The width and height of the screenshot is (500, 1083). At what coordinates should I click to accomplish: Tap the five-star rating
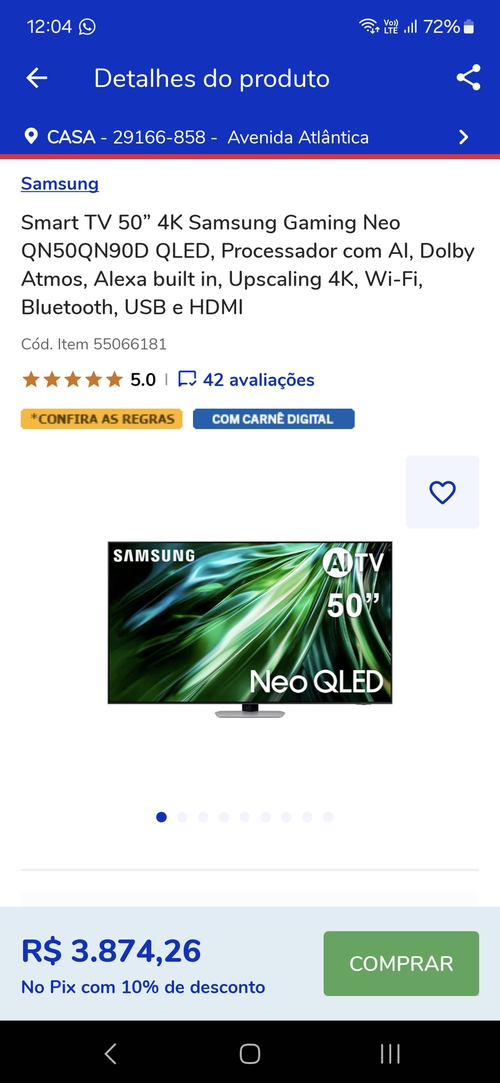point(72,379)
